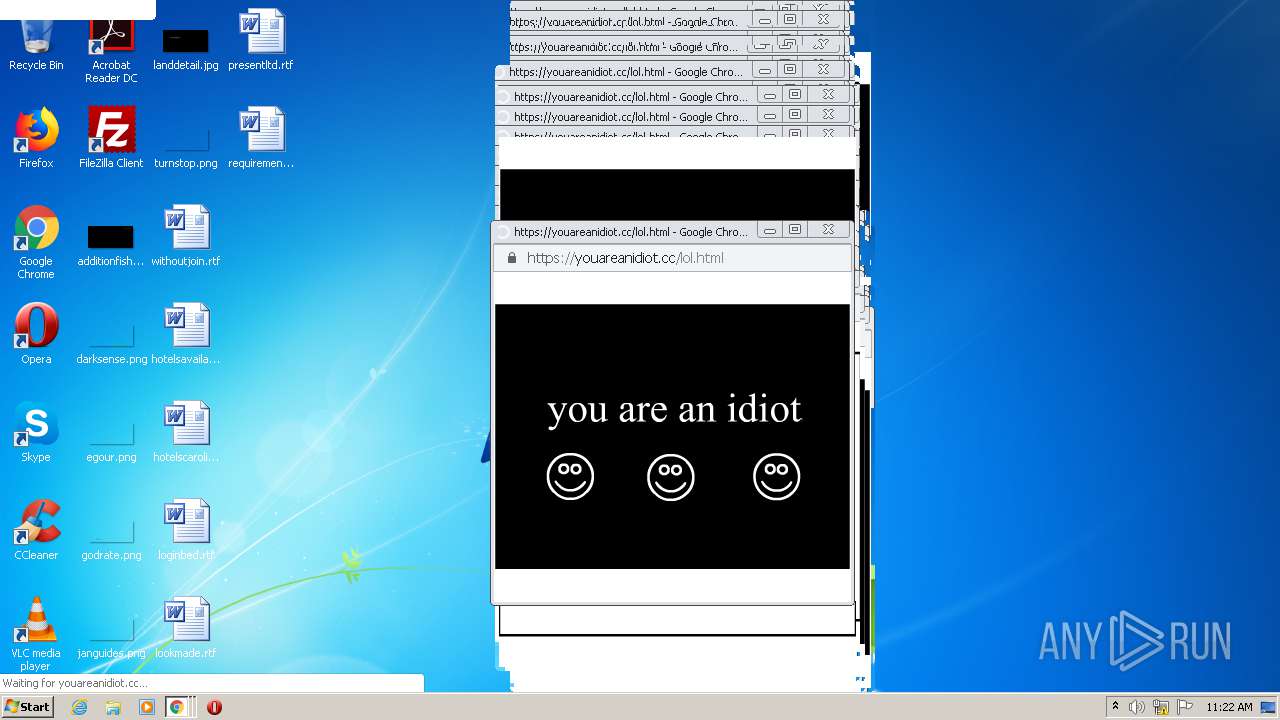Click the right smiley face on the page
This screenshot has width=1280, height=720.
[777, 476]
